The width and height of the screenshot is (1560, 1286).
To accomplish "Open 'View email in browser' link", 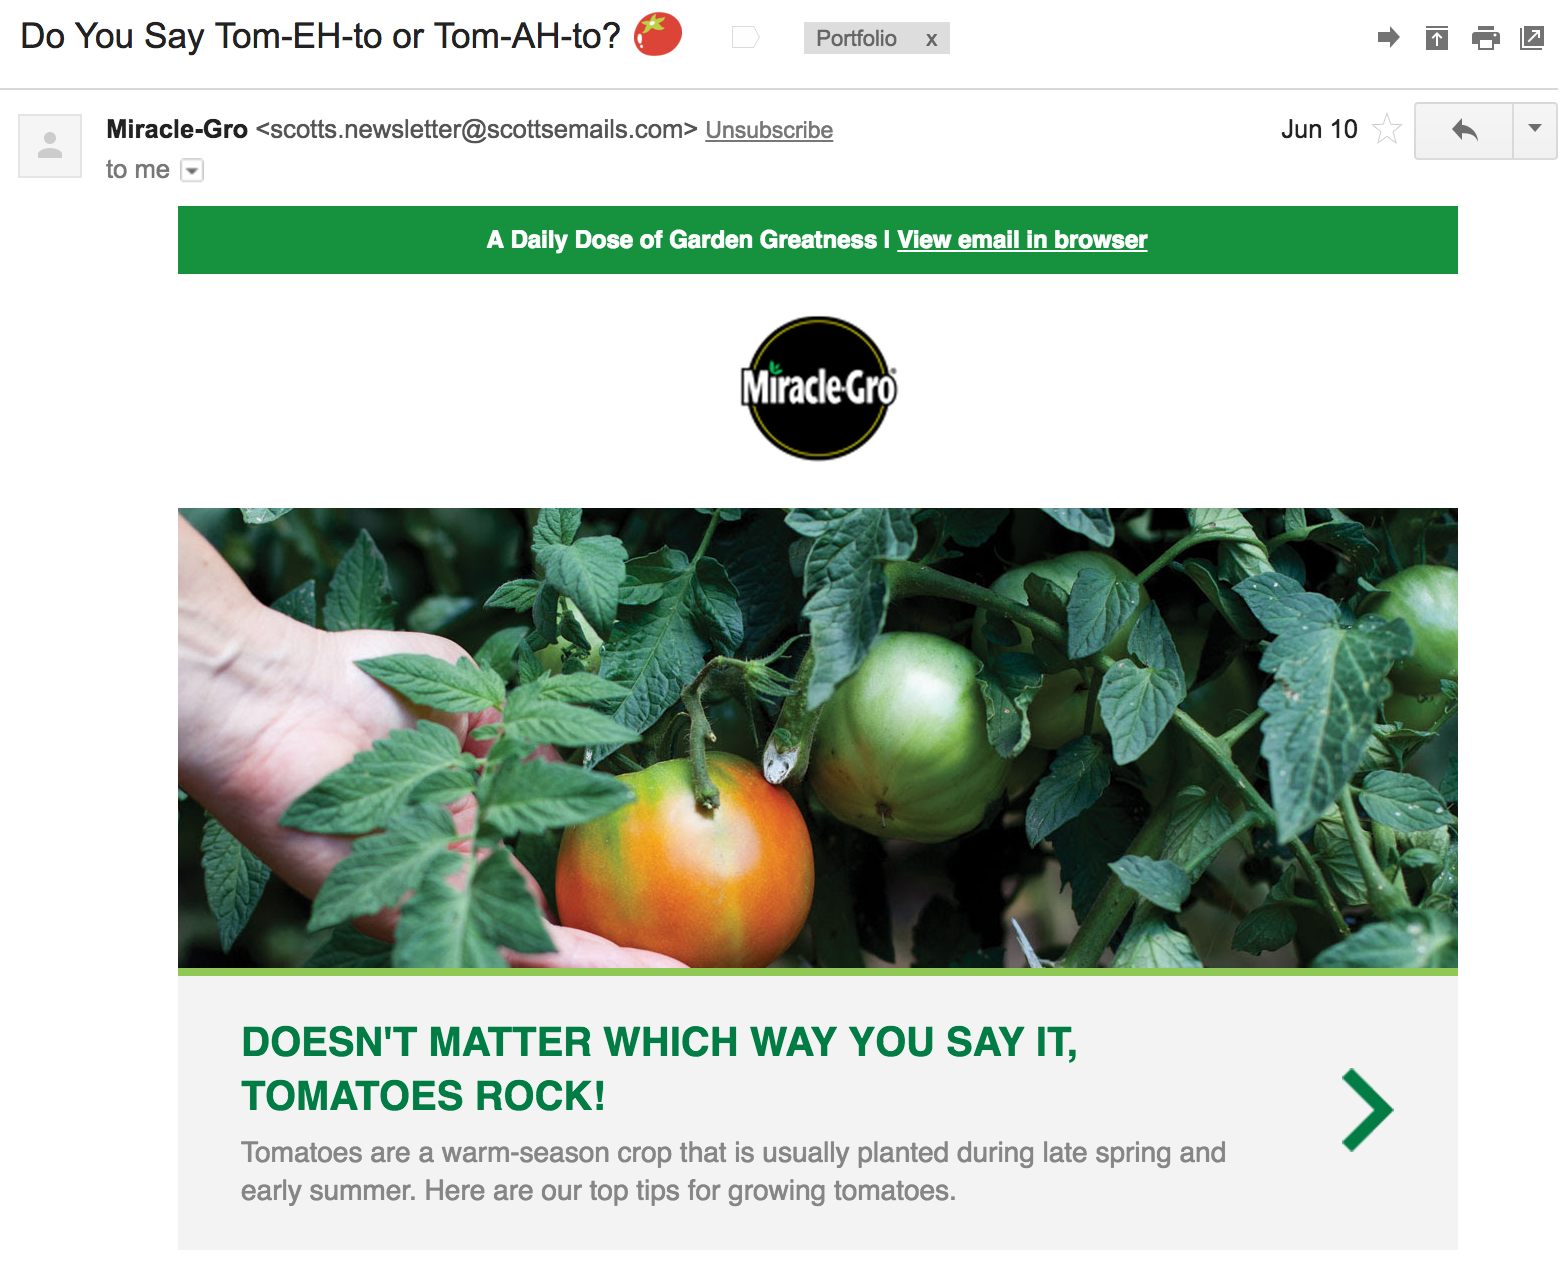I will 1022,240.
